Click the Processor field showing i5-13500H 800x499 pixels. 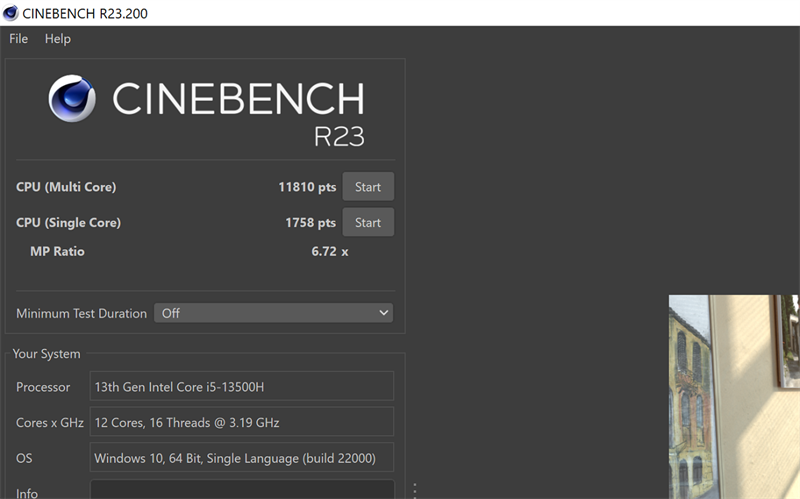pyautogui.click(x=242, y=386)
